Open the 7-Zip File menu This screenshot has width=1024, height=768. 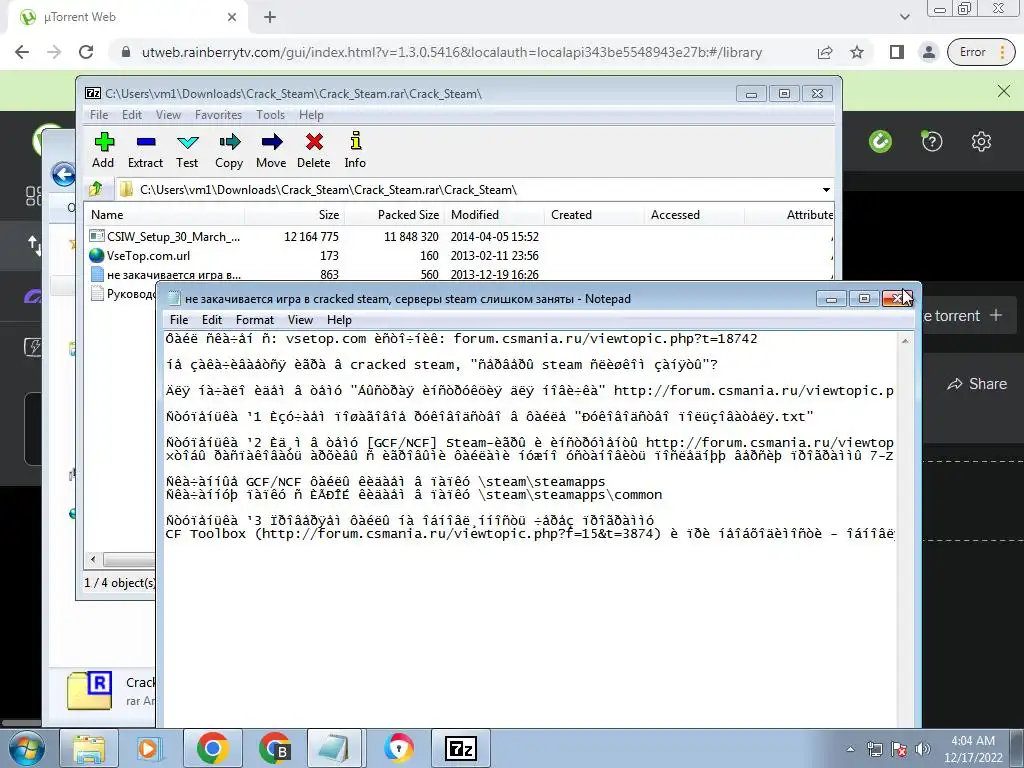99,115
